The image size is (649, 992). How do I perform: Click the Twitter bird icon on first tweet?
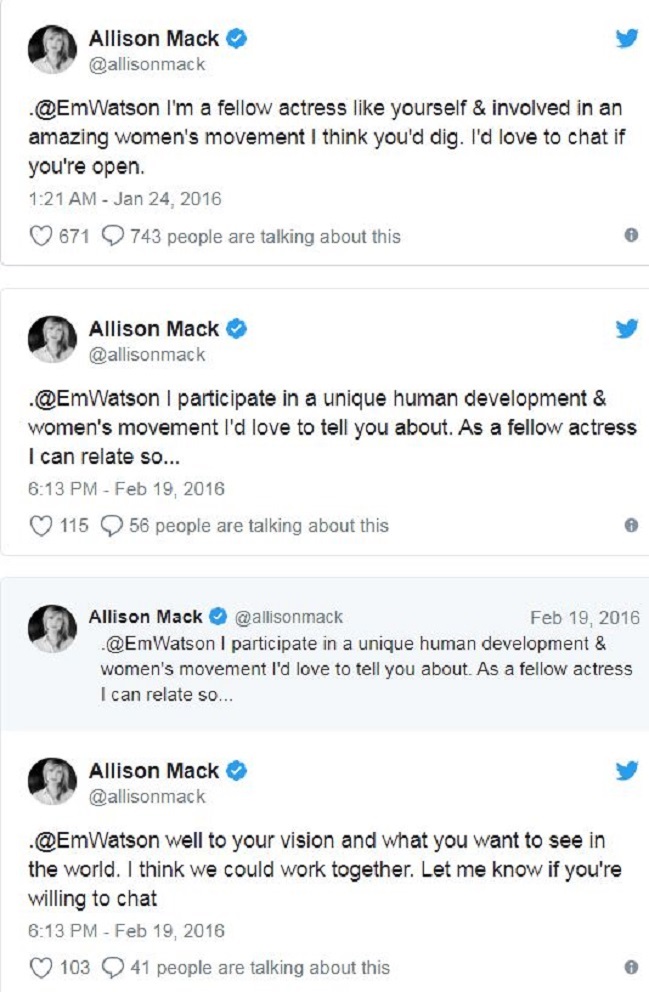pyautogui.click(x=626, y=39)
